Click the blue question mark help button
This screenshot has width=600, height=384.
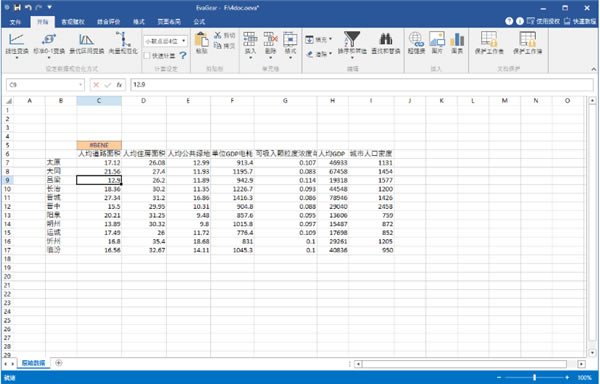pyautogui.click(x=183, y=56)
